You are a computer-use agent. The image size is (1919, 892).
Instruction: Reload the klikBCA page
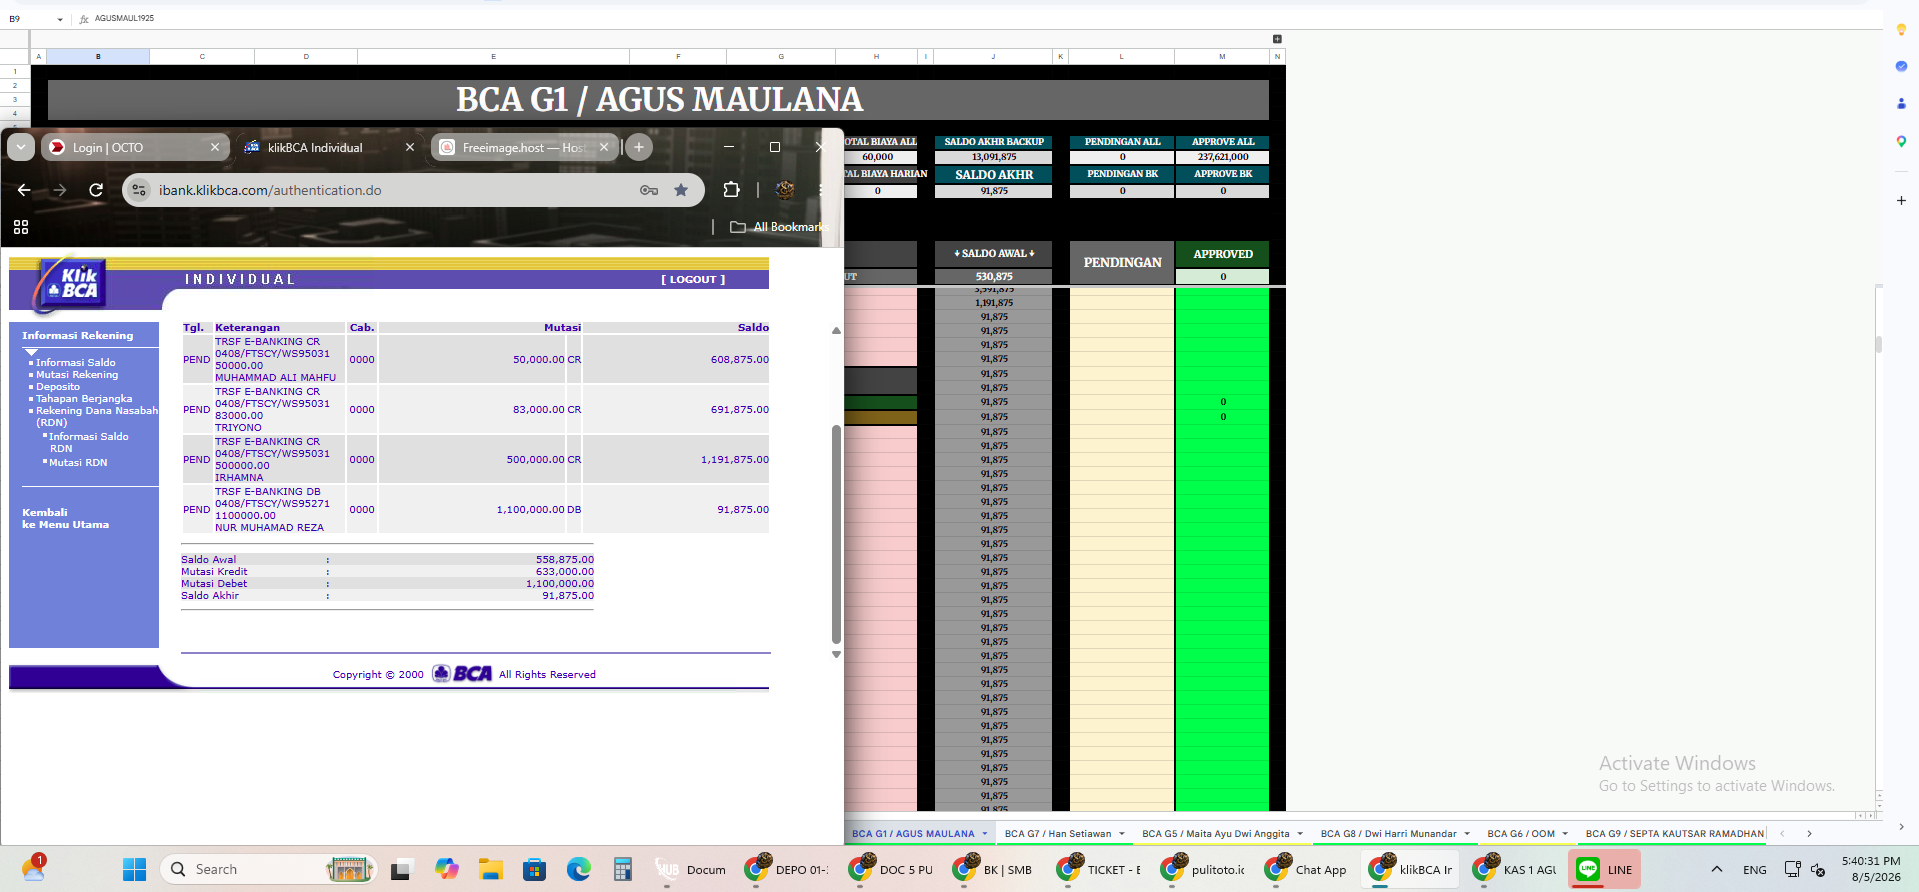96,190
